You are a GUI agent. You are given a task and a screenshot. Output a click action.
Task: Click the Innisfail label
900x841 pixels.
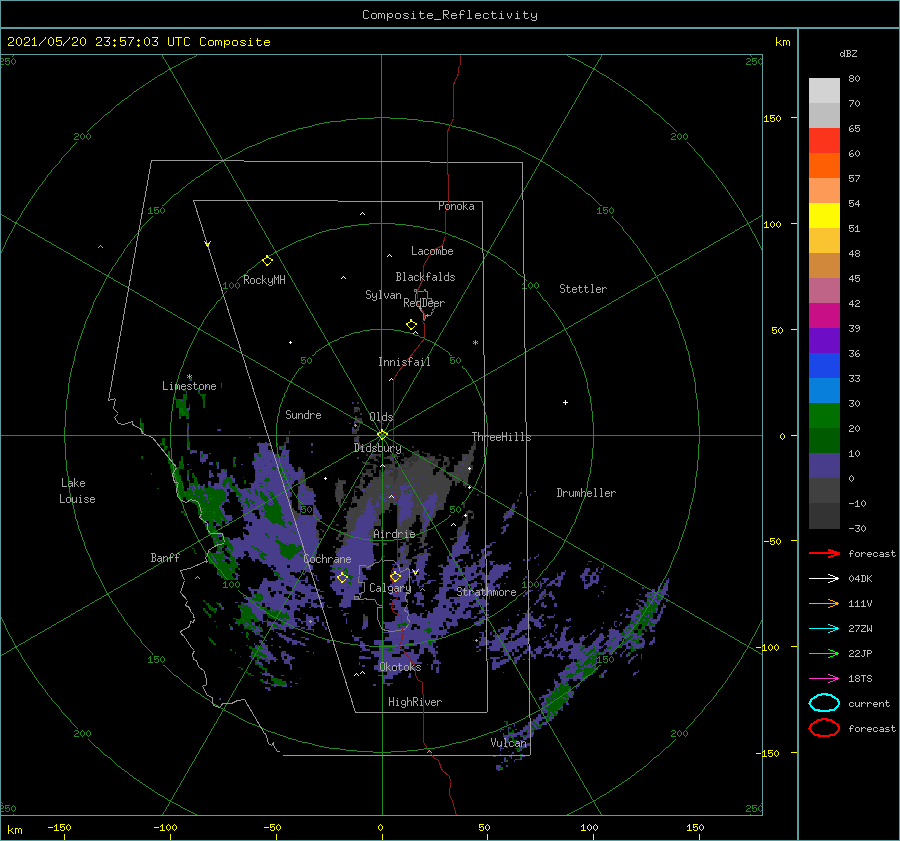click(x=404, y=362)
